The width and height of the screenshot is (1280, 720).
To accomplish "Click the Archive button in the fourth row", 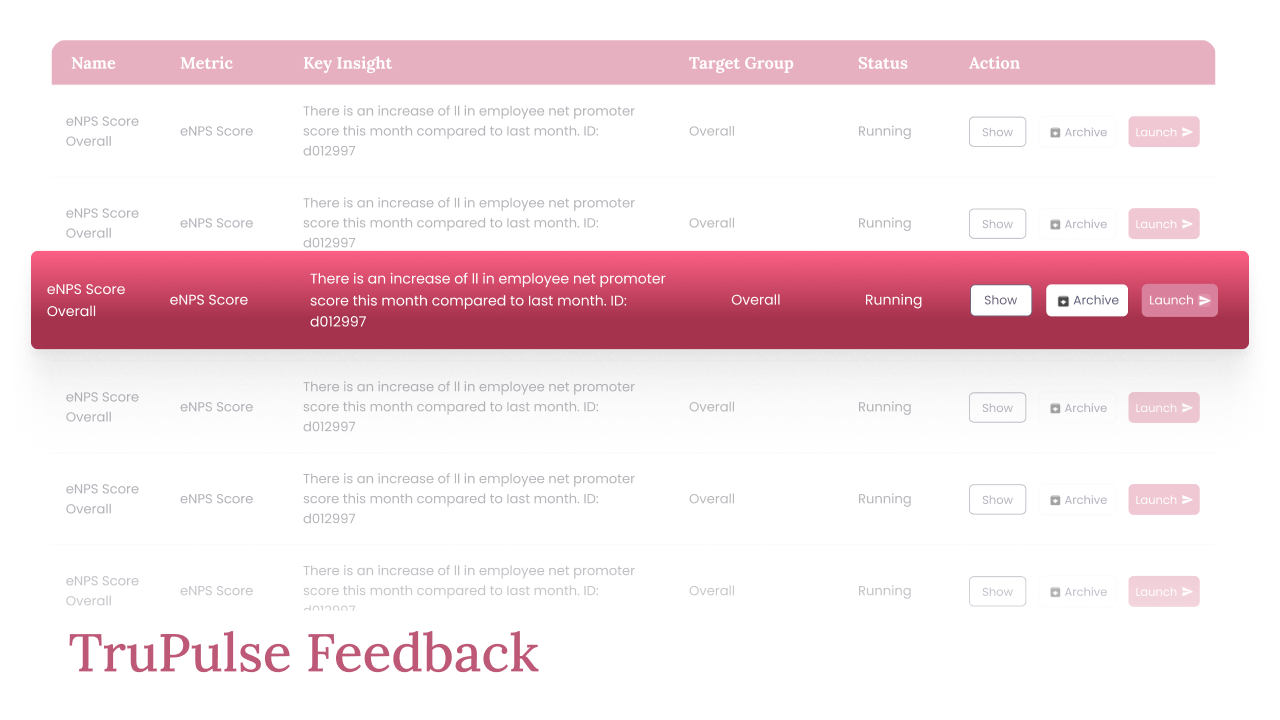I will [x=1078, y=408].
